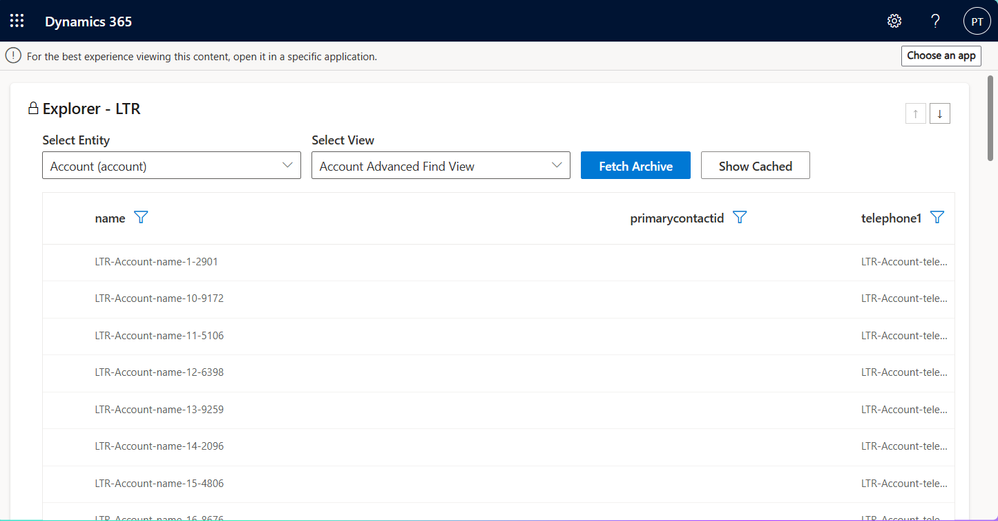The width and height of the screenshot is (998, 521).
Task: Click the Dynamics 365 title
Action: [x=88, y=21]
